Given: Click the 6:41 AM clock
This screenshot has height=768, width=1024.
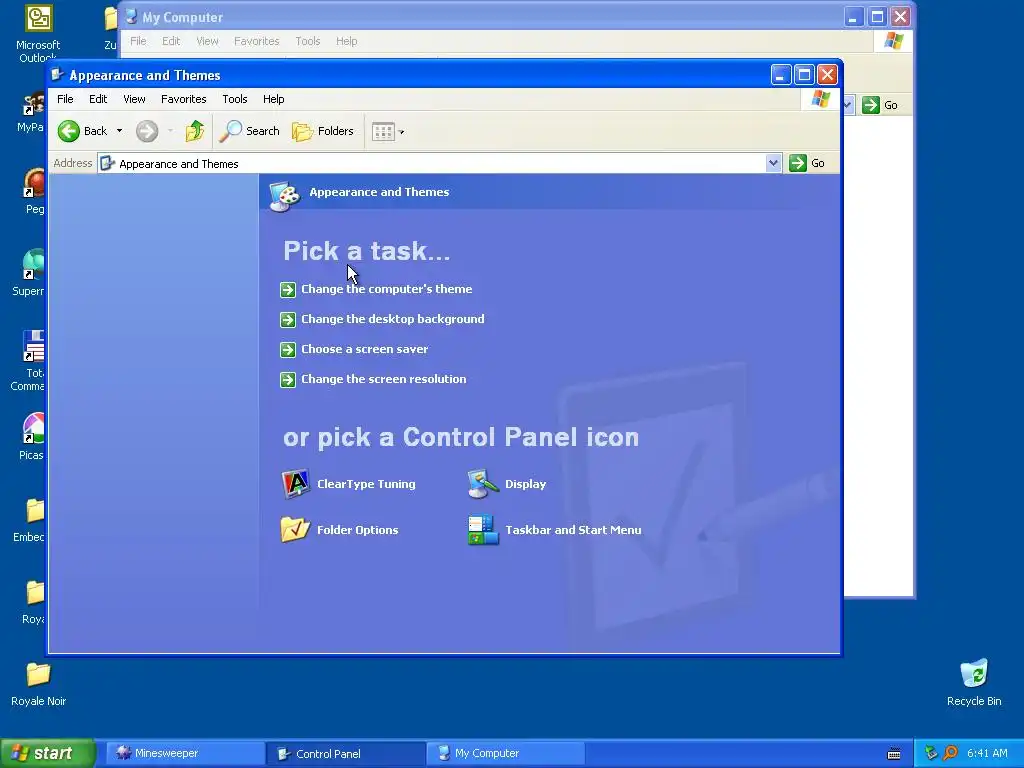Looking at the screenshot, I should pos(987,753).
